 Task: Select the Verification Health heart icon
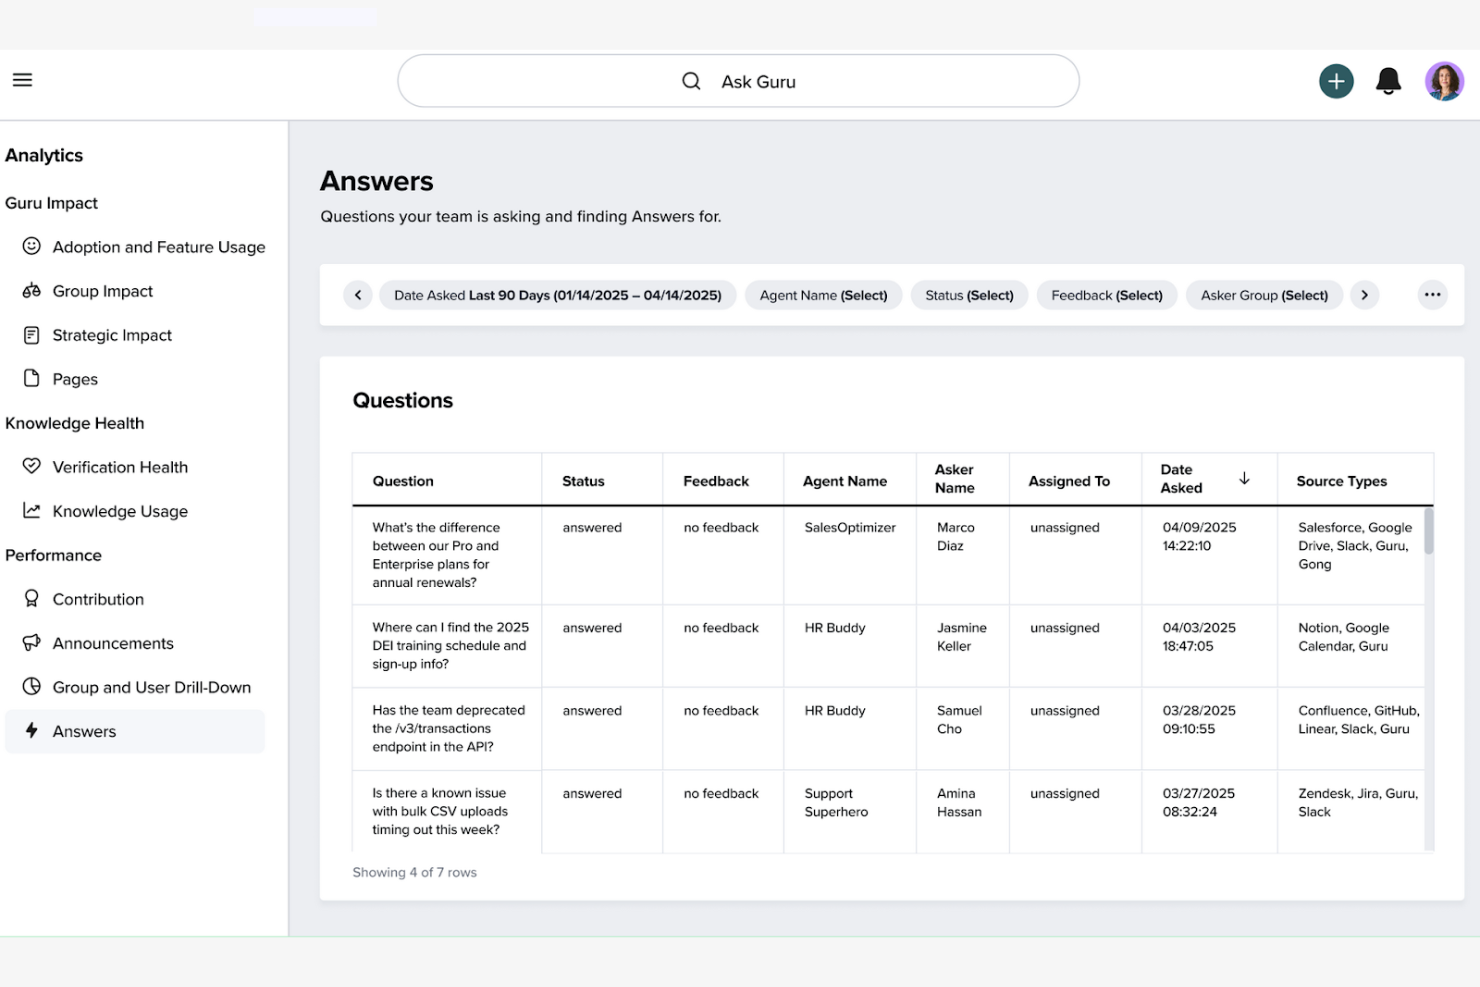[31, 466]
